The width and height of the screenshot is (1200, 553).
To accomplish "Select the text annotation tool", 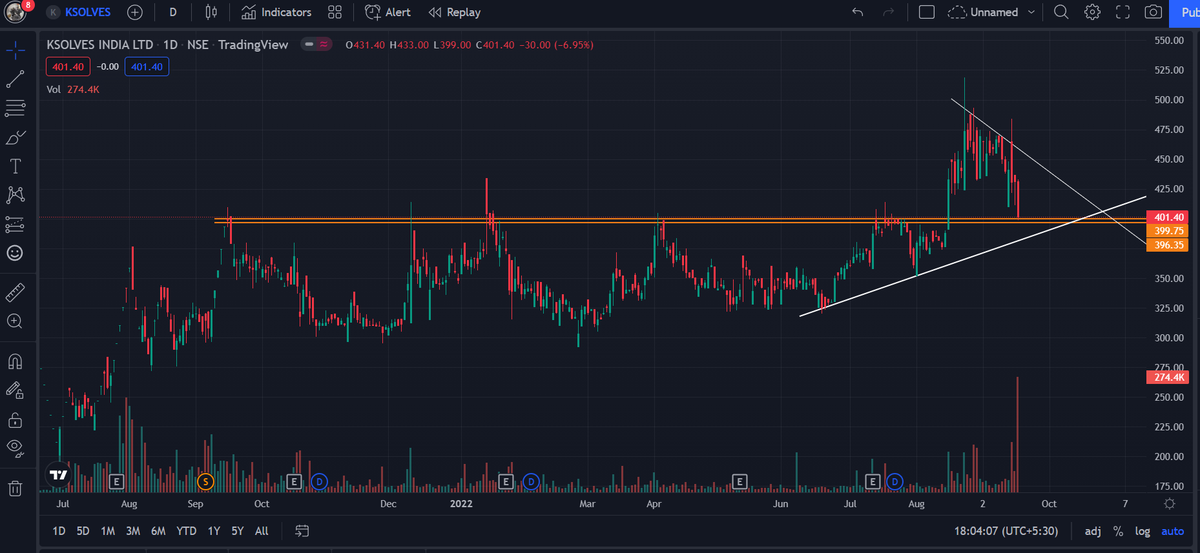I will [15, 165].
